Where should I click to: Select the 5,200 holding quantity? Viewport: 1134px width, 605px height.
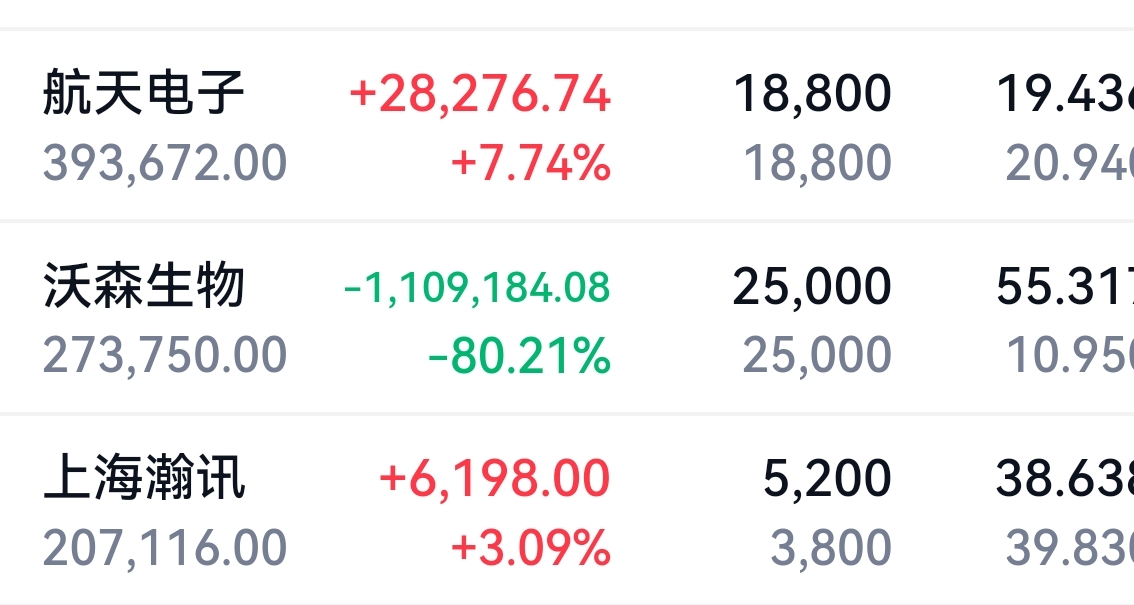coord(827,479)
